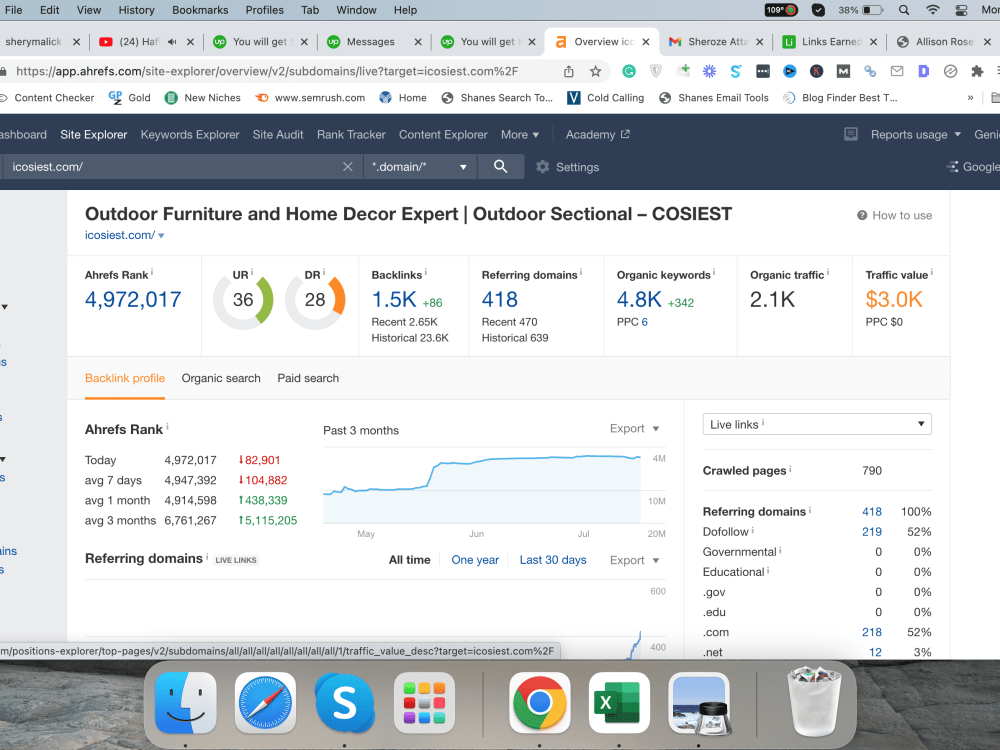
Task: Close the Overview ico tab
Action: tap(646, 42)
